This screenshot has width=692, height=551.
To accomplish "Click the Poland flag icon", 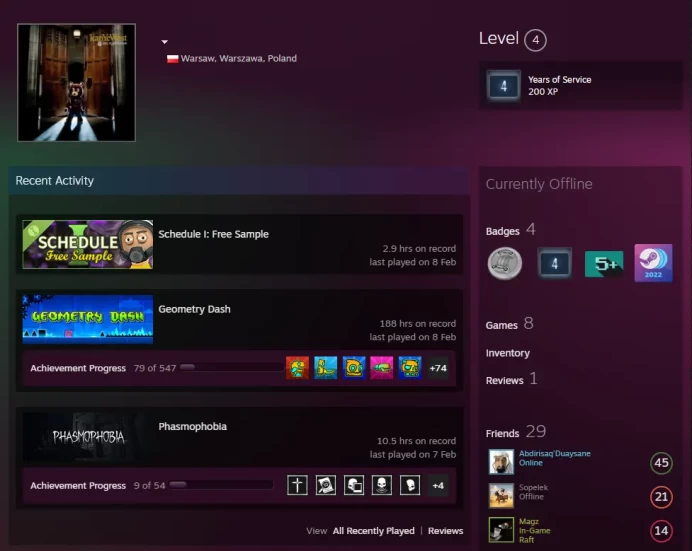I will click(173, 59).
